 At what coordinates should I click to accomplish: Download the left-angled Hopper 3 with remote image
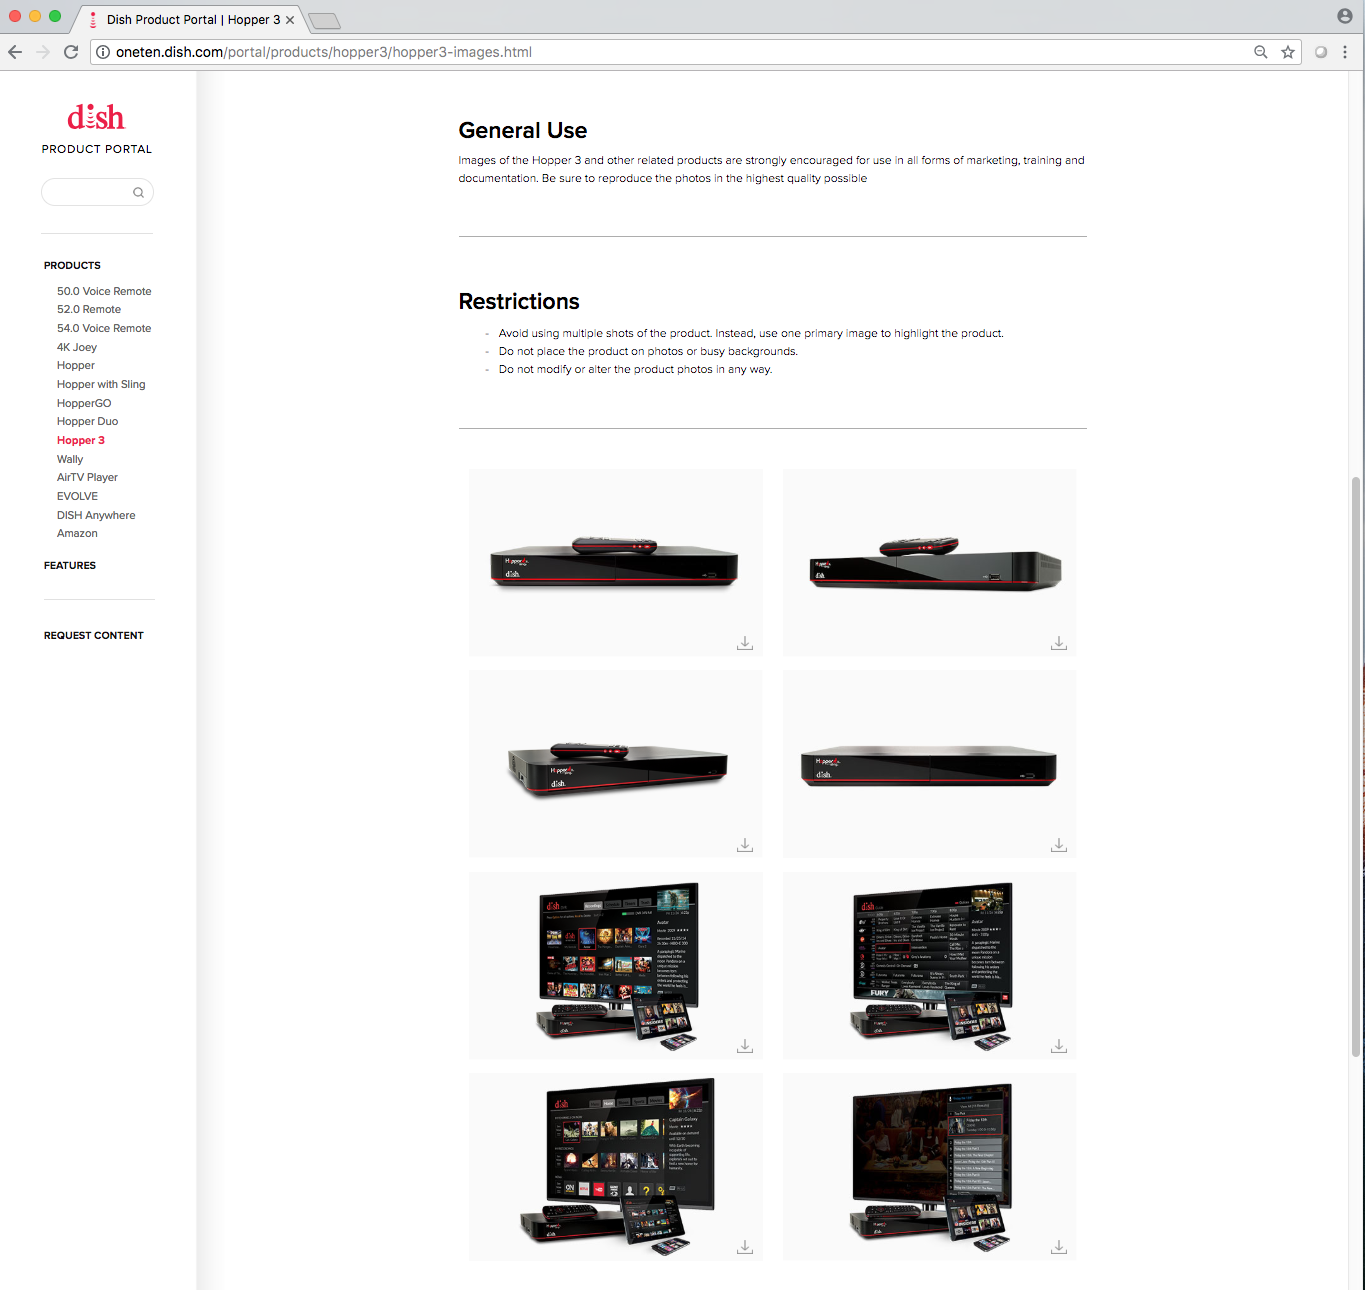point(745,845)
